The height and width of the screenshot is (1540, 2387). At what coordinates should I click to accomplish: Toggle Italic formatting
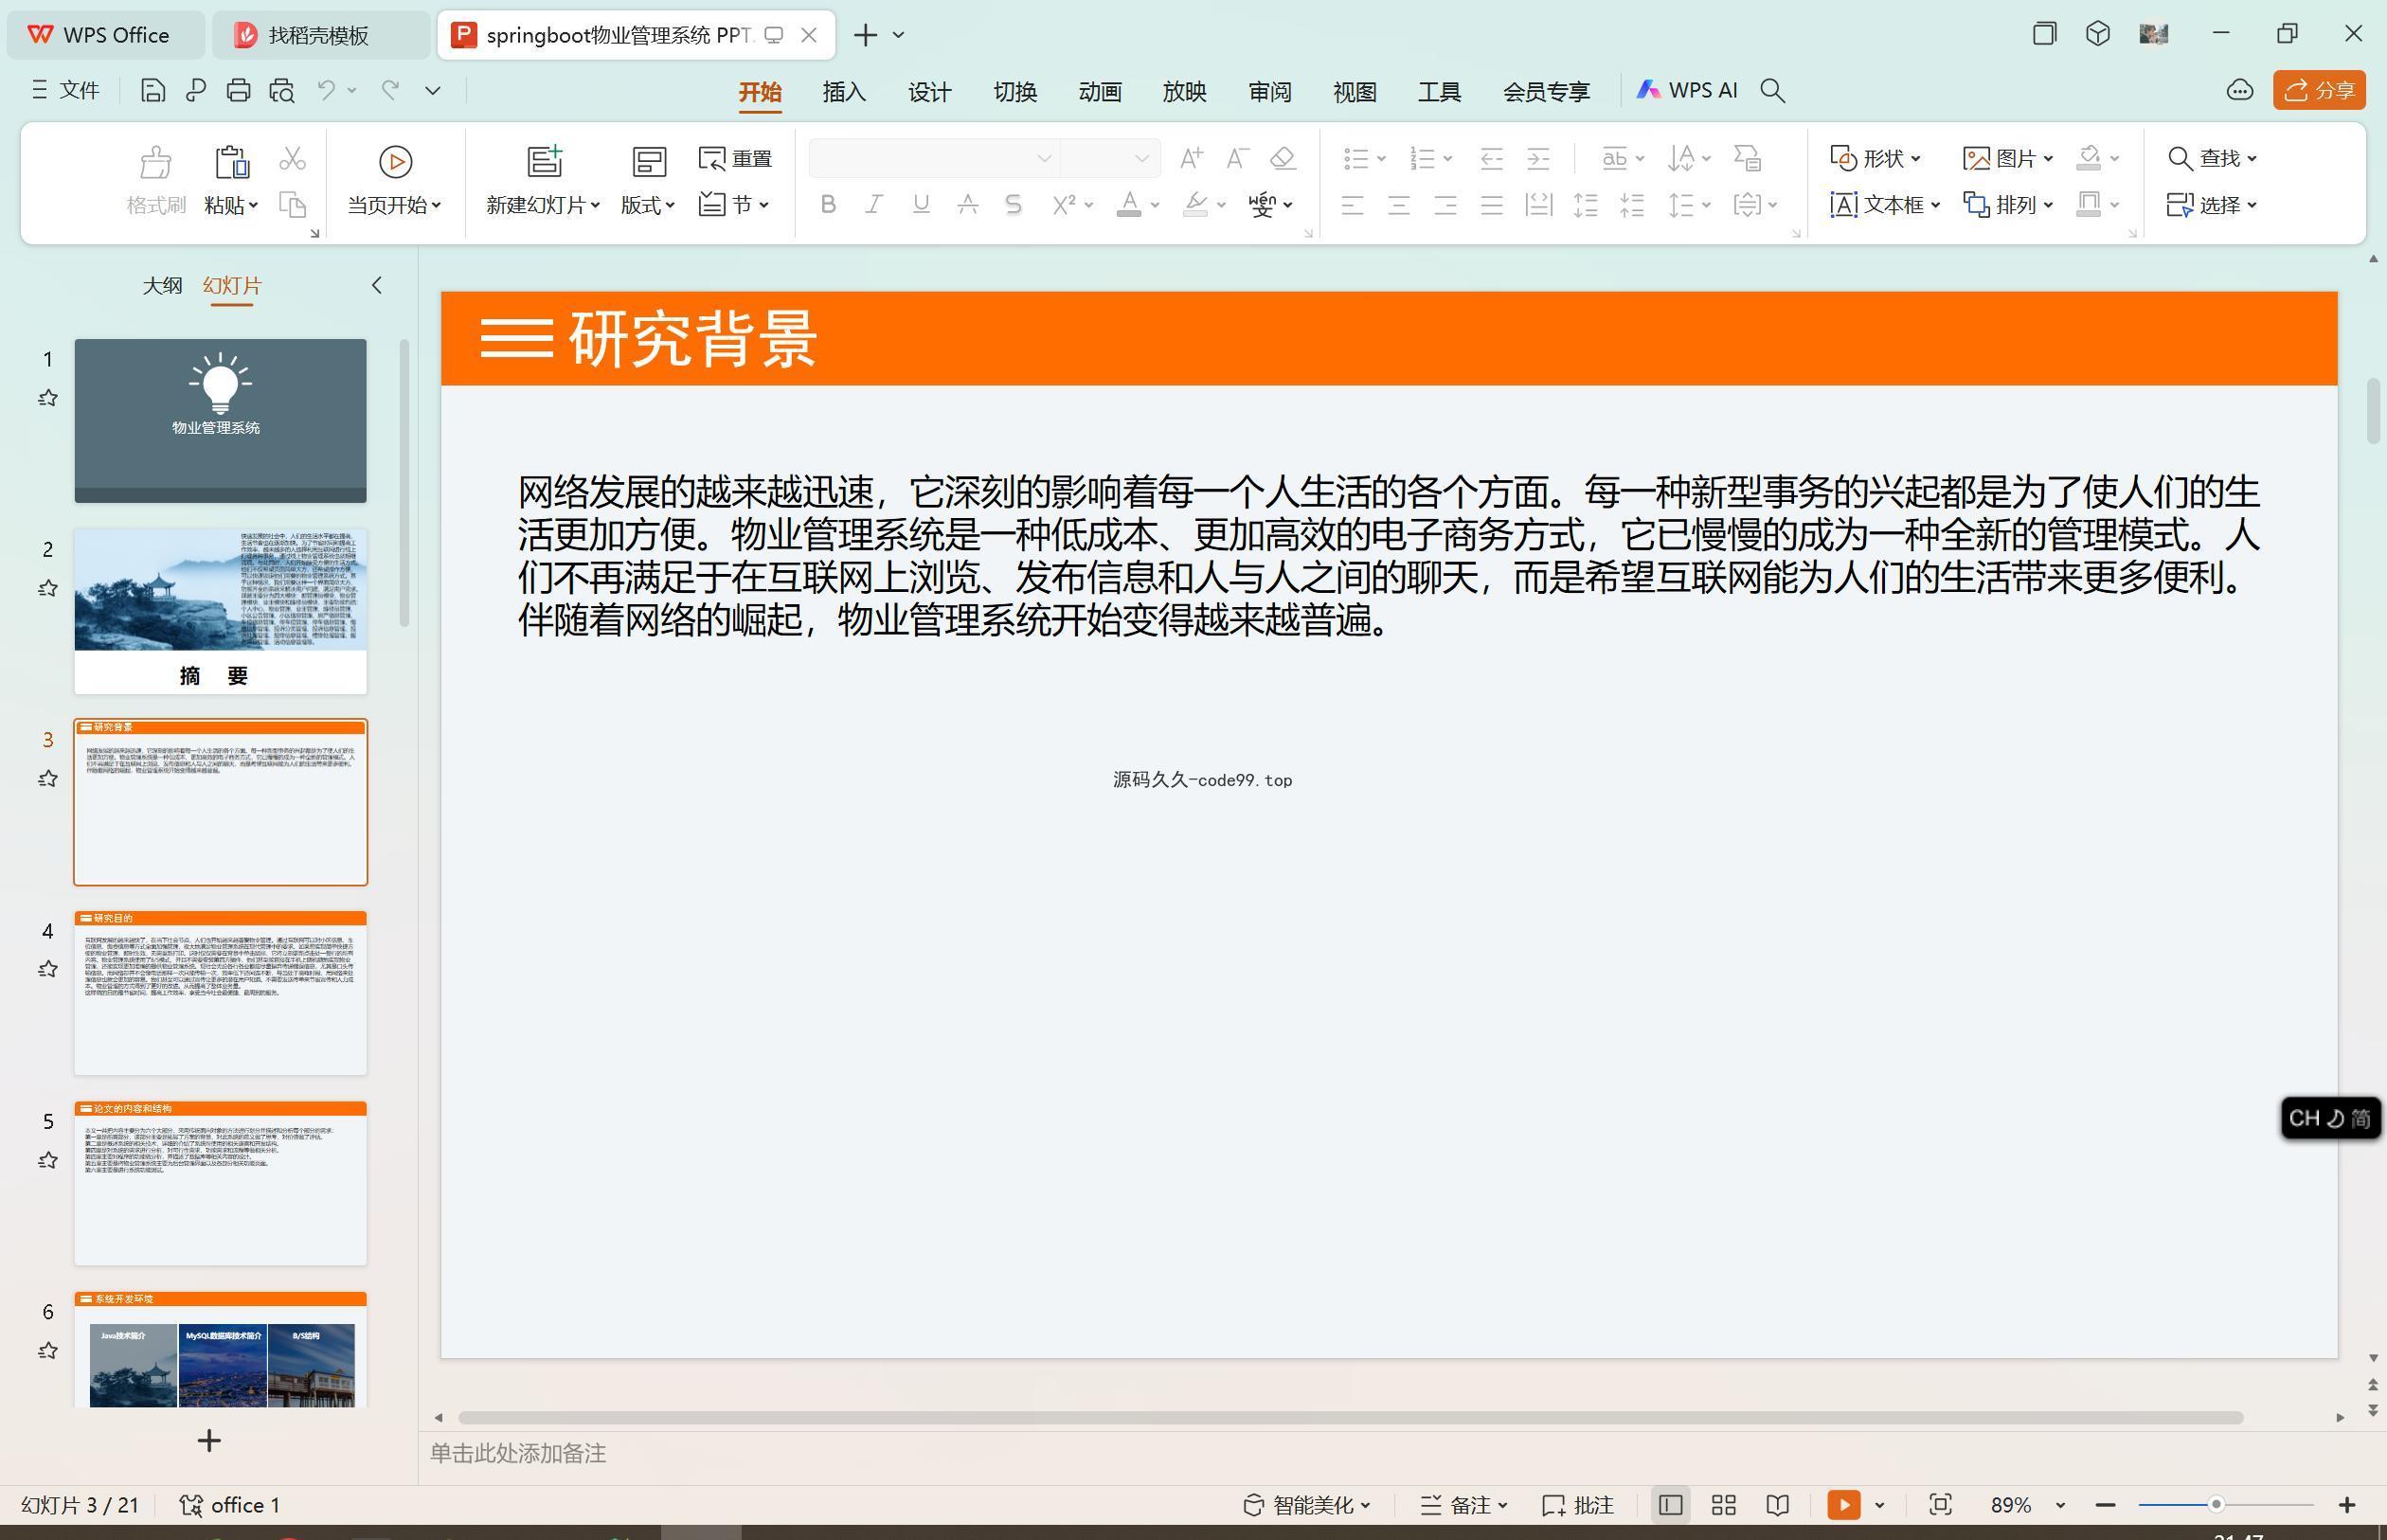coord(874,205)
